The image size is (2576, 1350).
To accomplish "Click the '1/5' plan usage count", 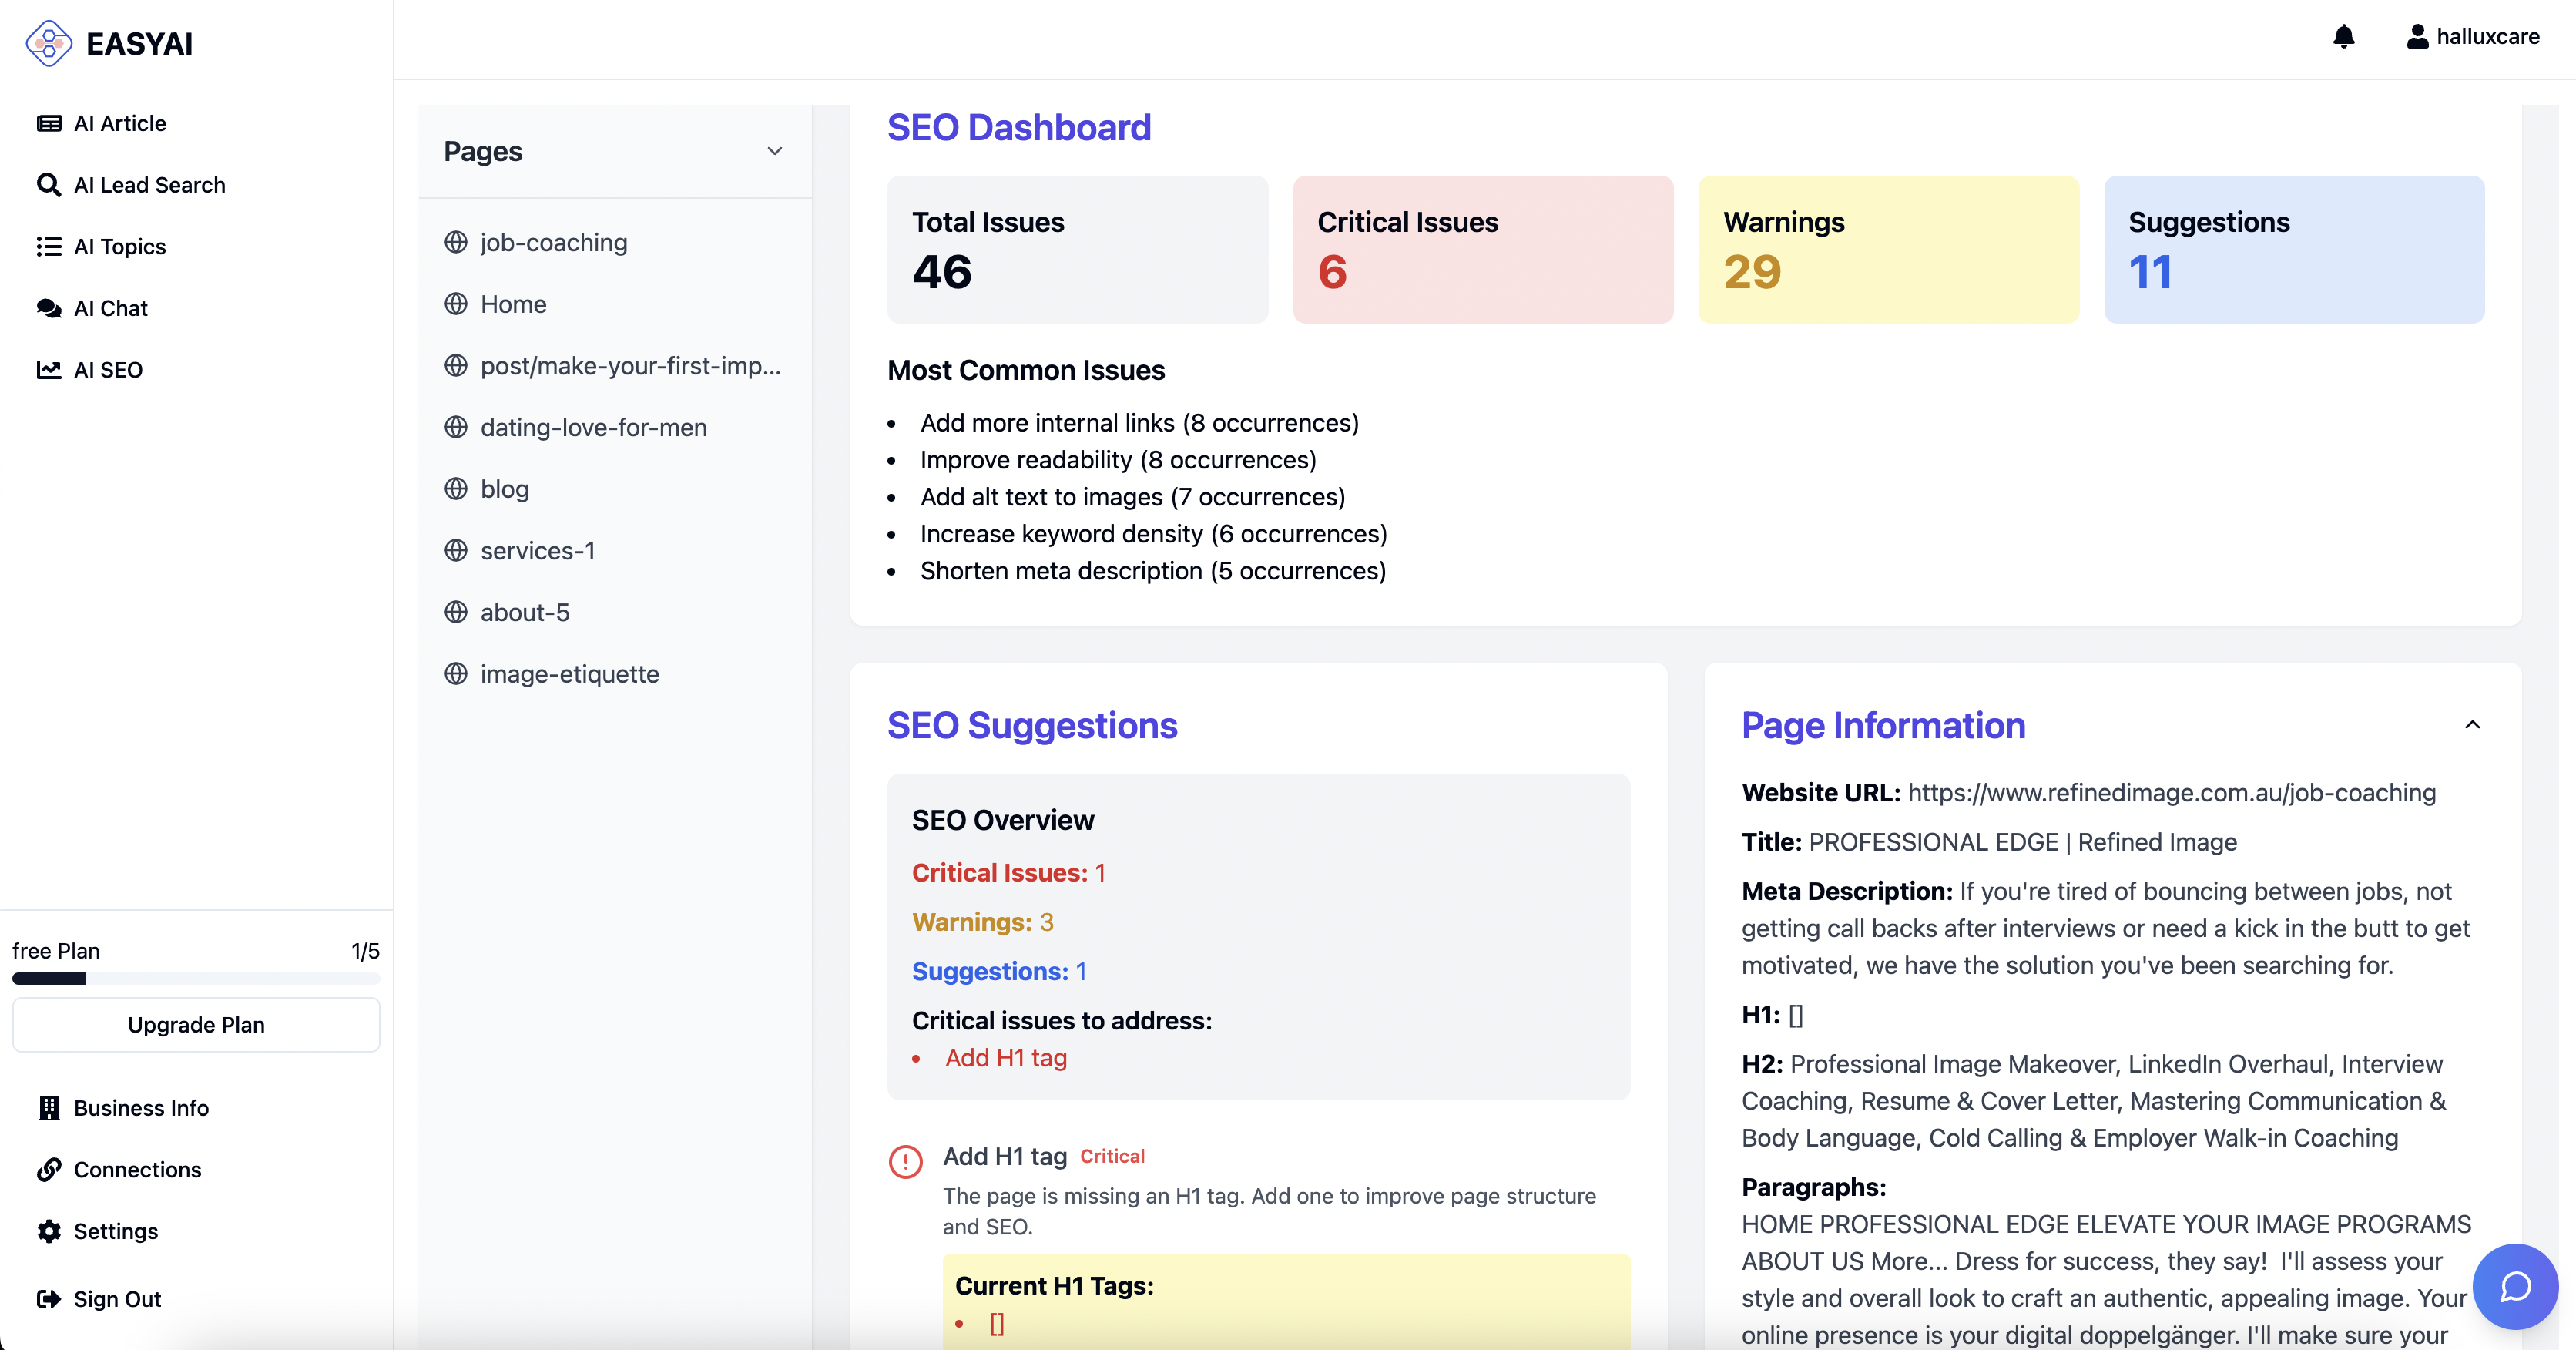I will [365, 951].
